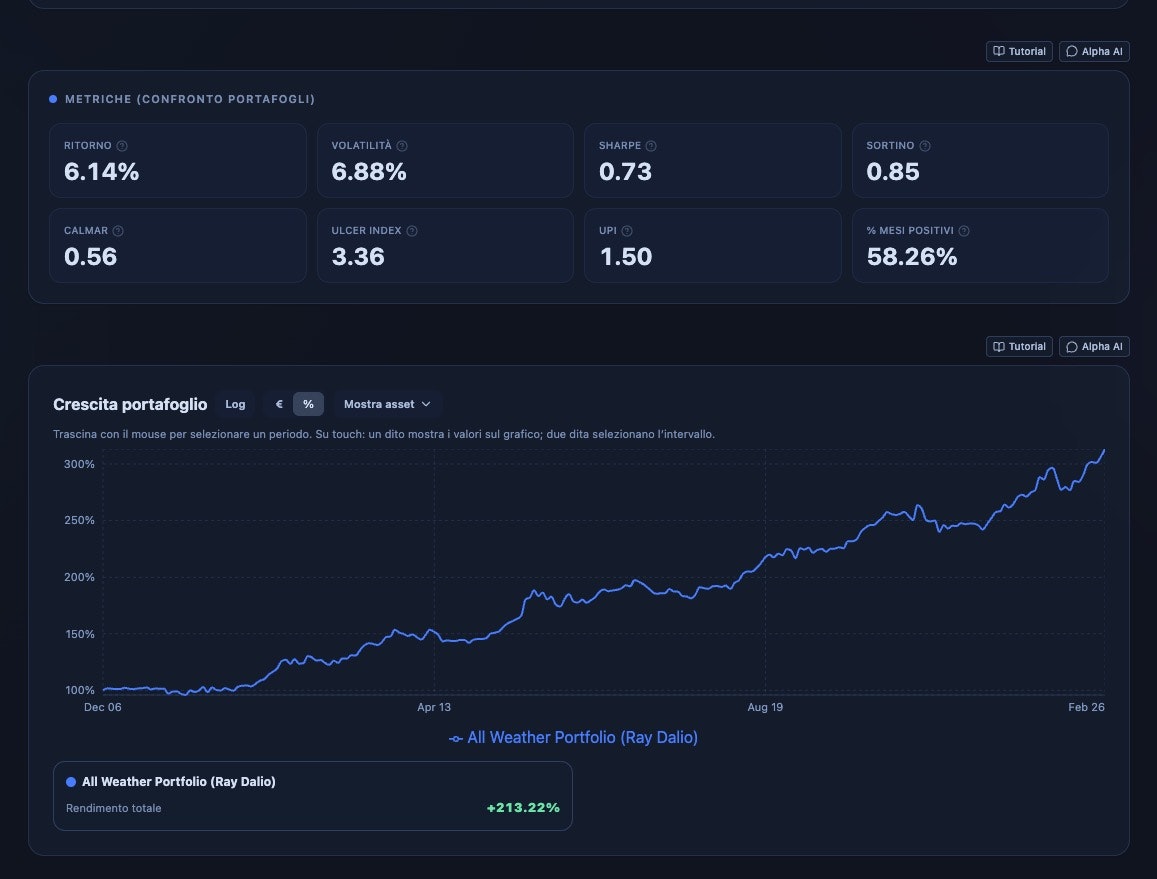This screenshot has width=1157, height=879.
Task: Click the Ulcer Index help icon
Action: click(412, 231)
